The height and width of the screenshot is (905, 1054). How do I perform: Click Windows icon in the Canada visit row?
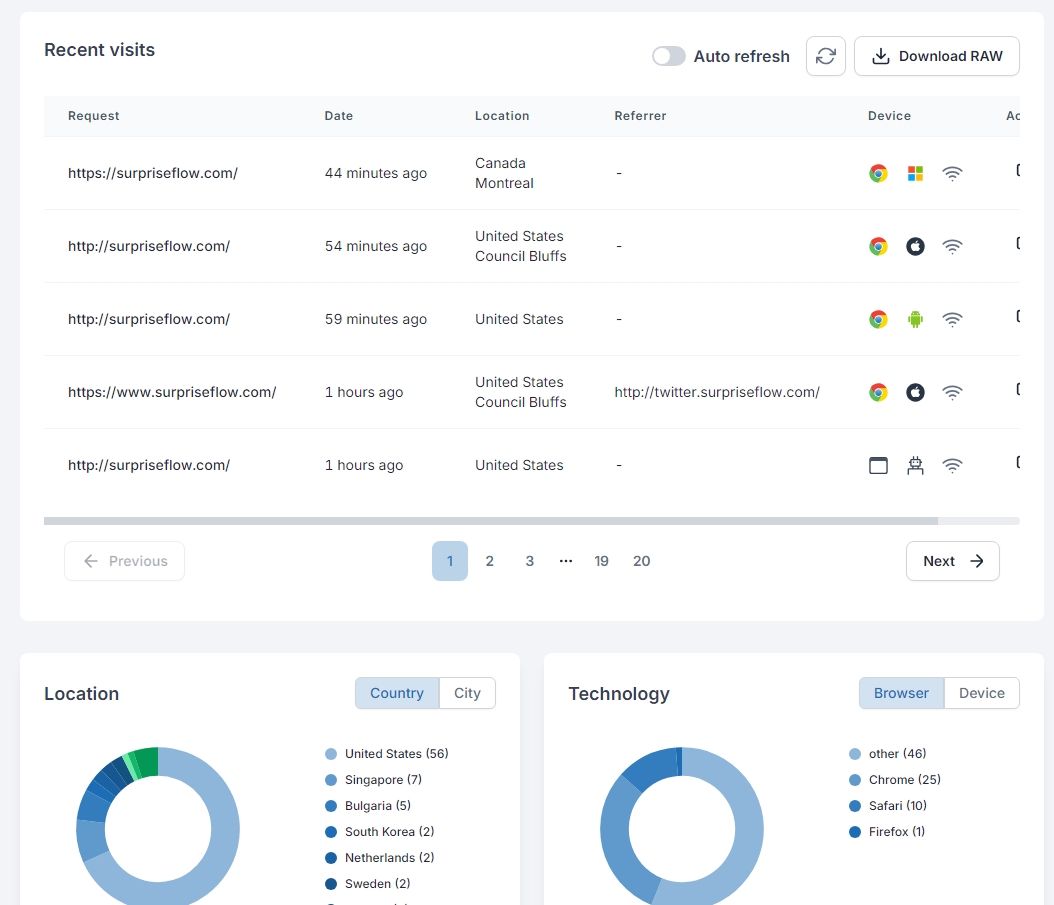pos(915,173)
